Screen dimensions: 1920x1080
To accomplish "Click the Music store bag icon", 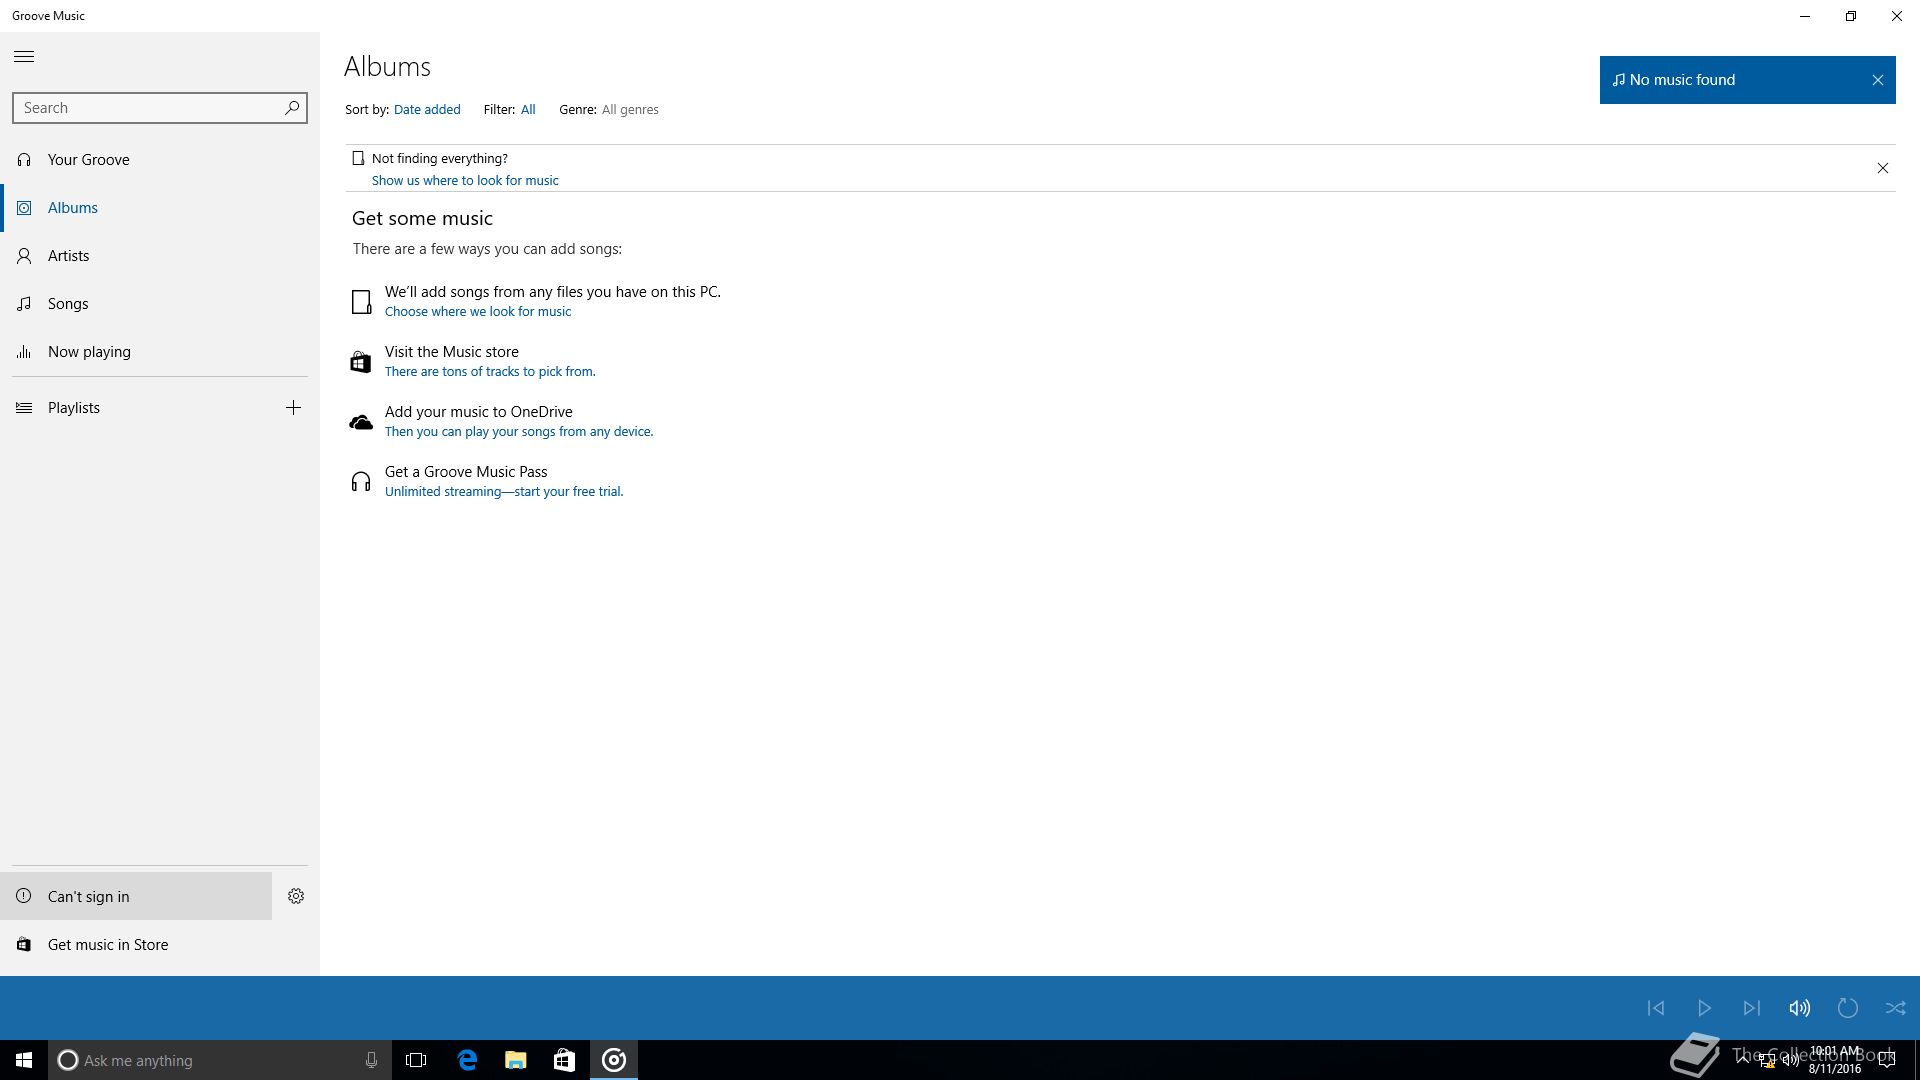I will [x=361, y=362].
